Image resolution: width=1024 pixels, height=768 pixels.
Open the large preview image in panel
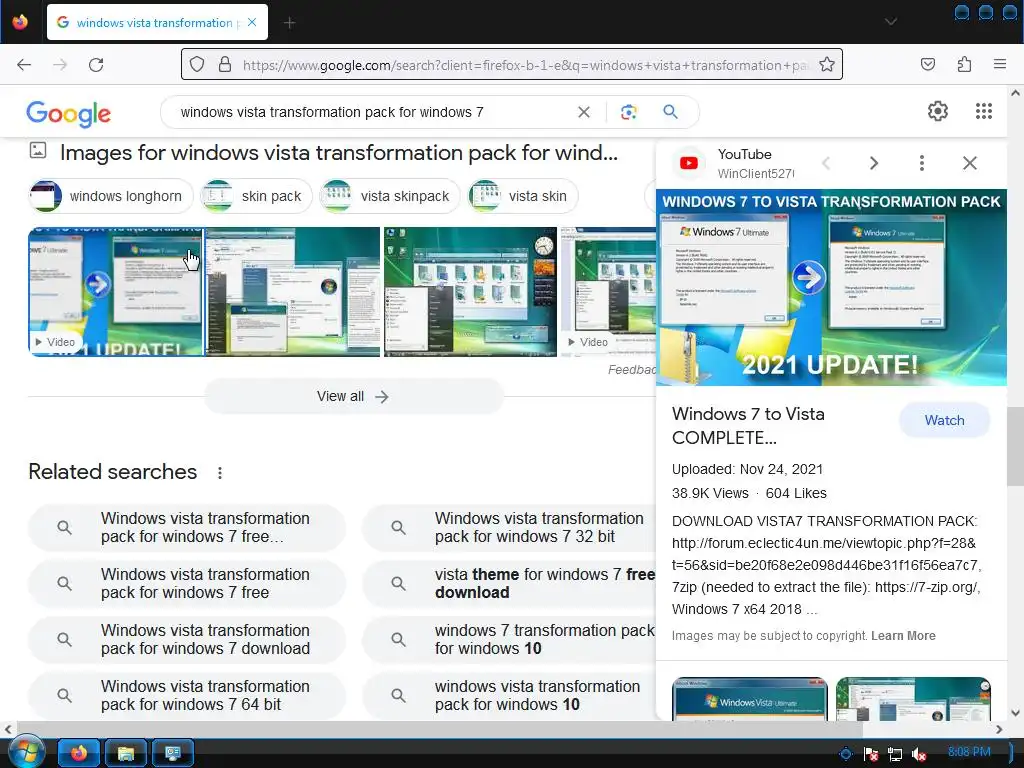(831, 287)
